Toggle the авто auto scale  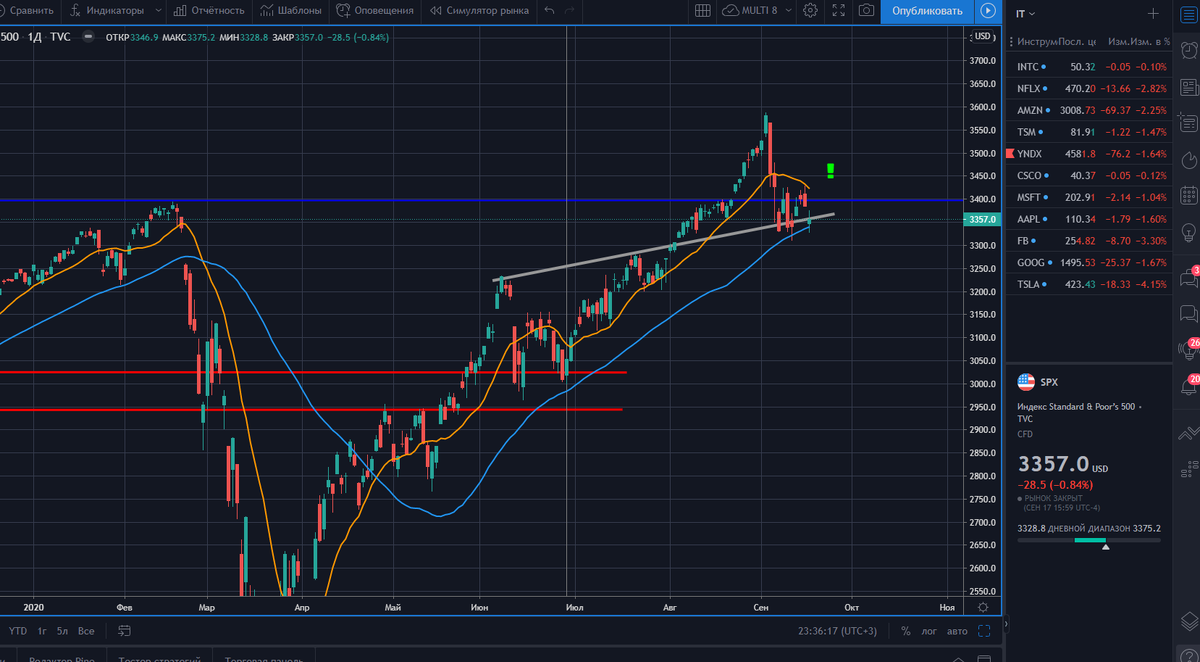(x=957, y=631)
